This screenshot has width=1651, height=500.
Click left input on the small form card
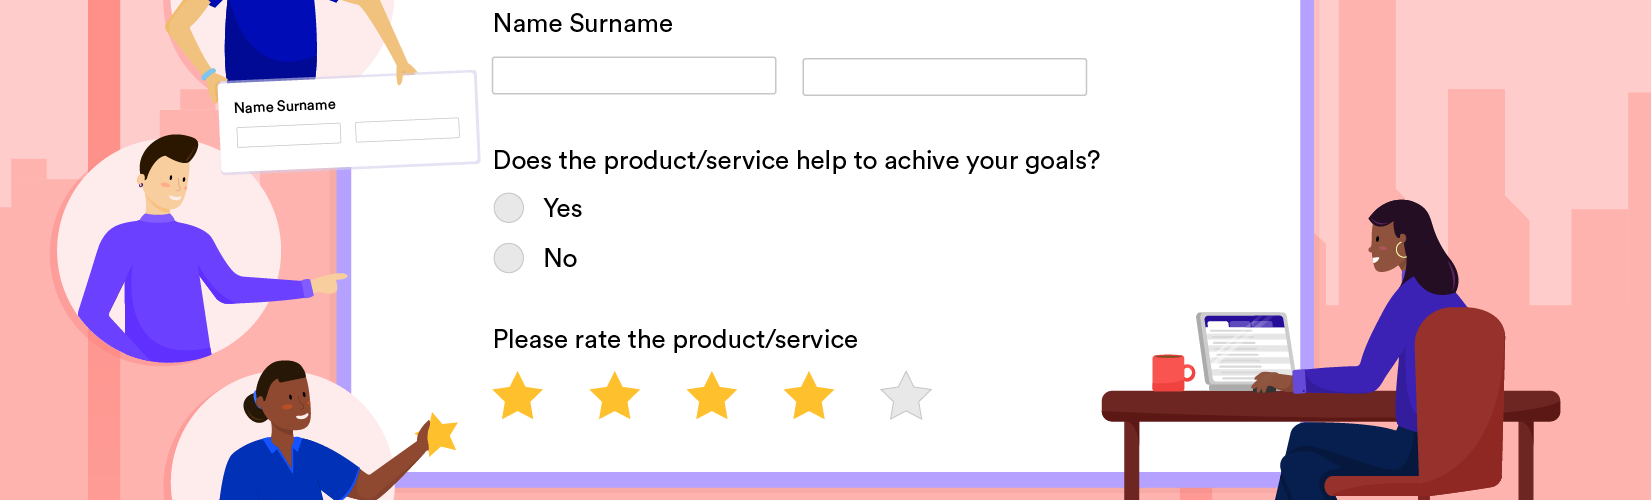click(289, 134)
